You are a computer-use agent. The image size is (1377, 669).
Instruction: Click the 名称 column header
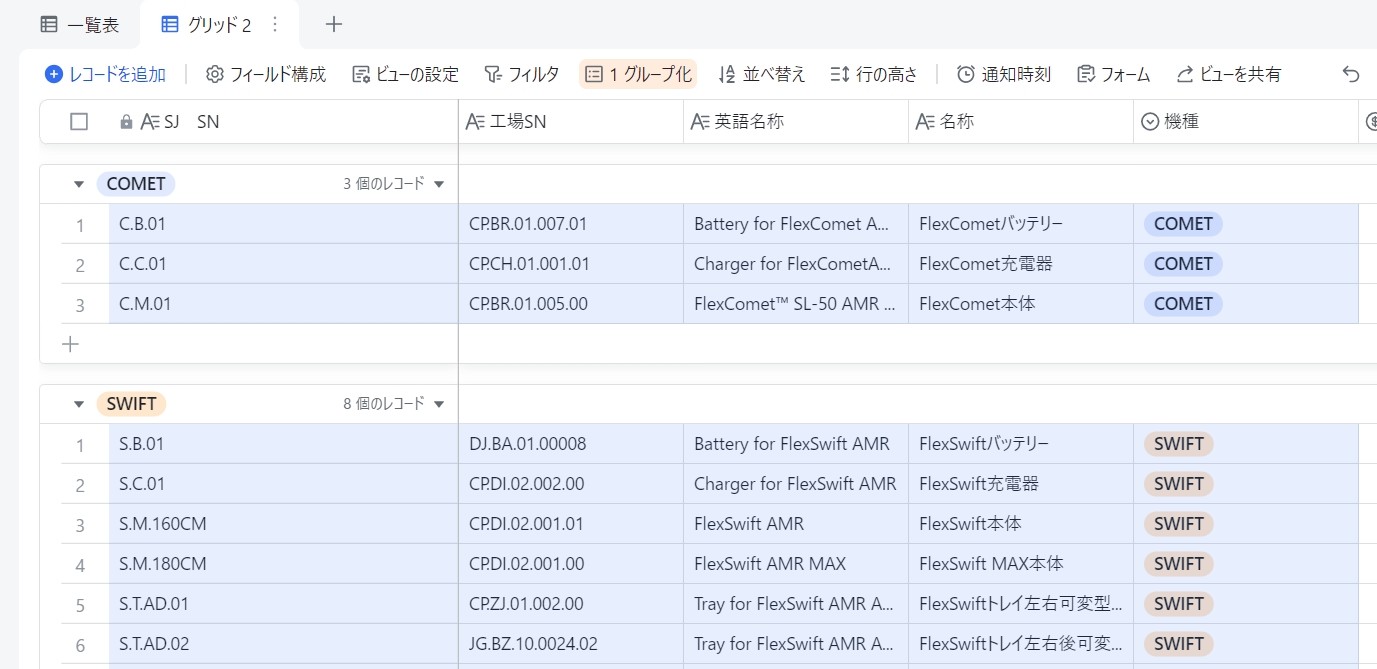click(1021, 122)
